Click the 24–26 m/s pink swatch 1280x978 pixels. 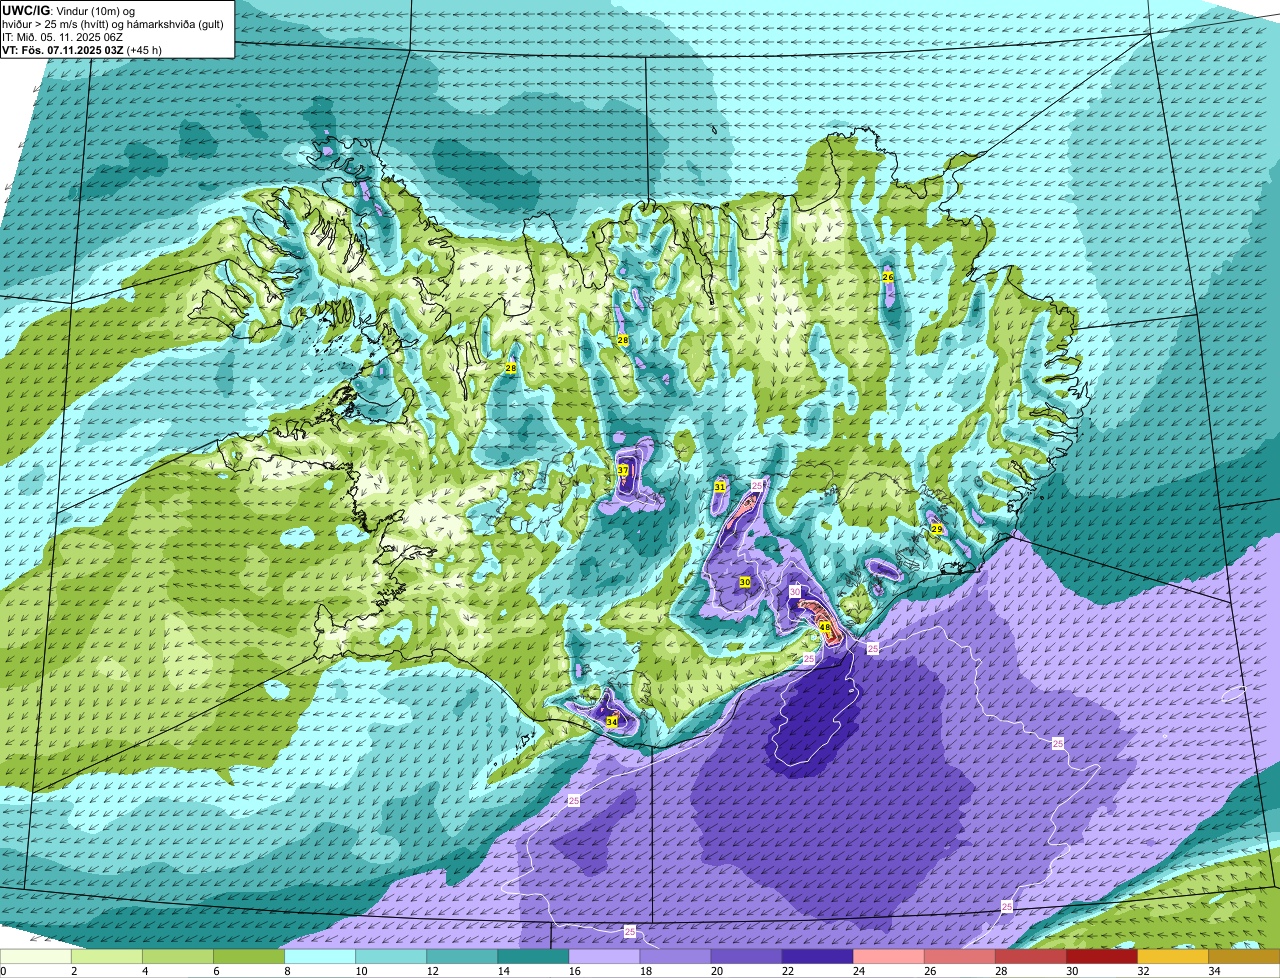(x=888, y=957)
